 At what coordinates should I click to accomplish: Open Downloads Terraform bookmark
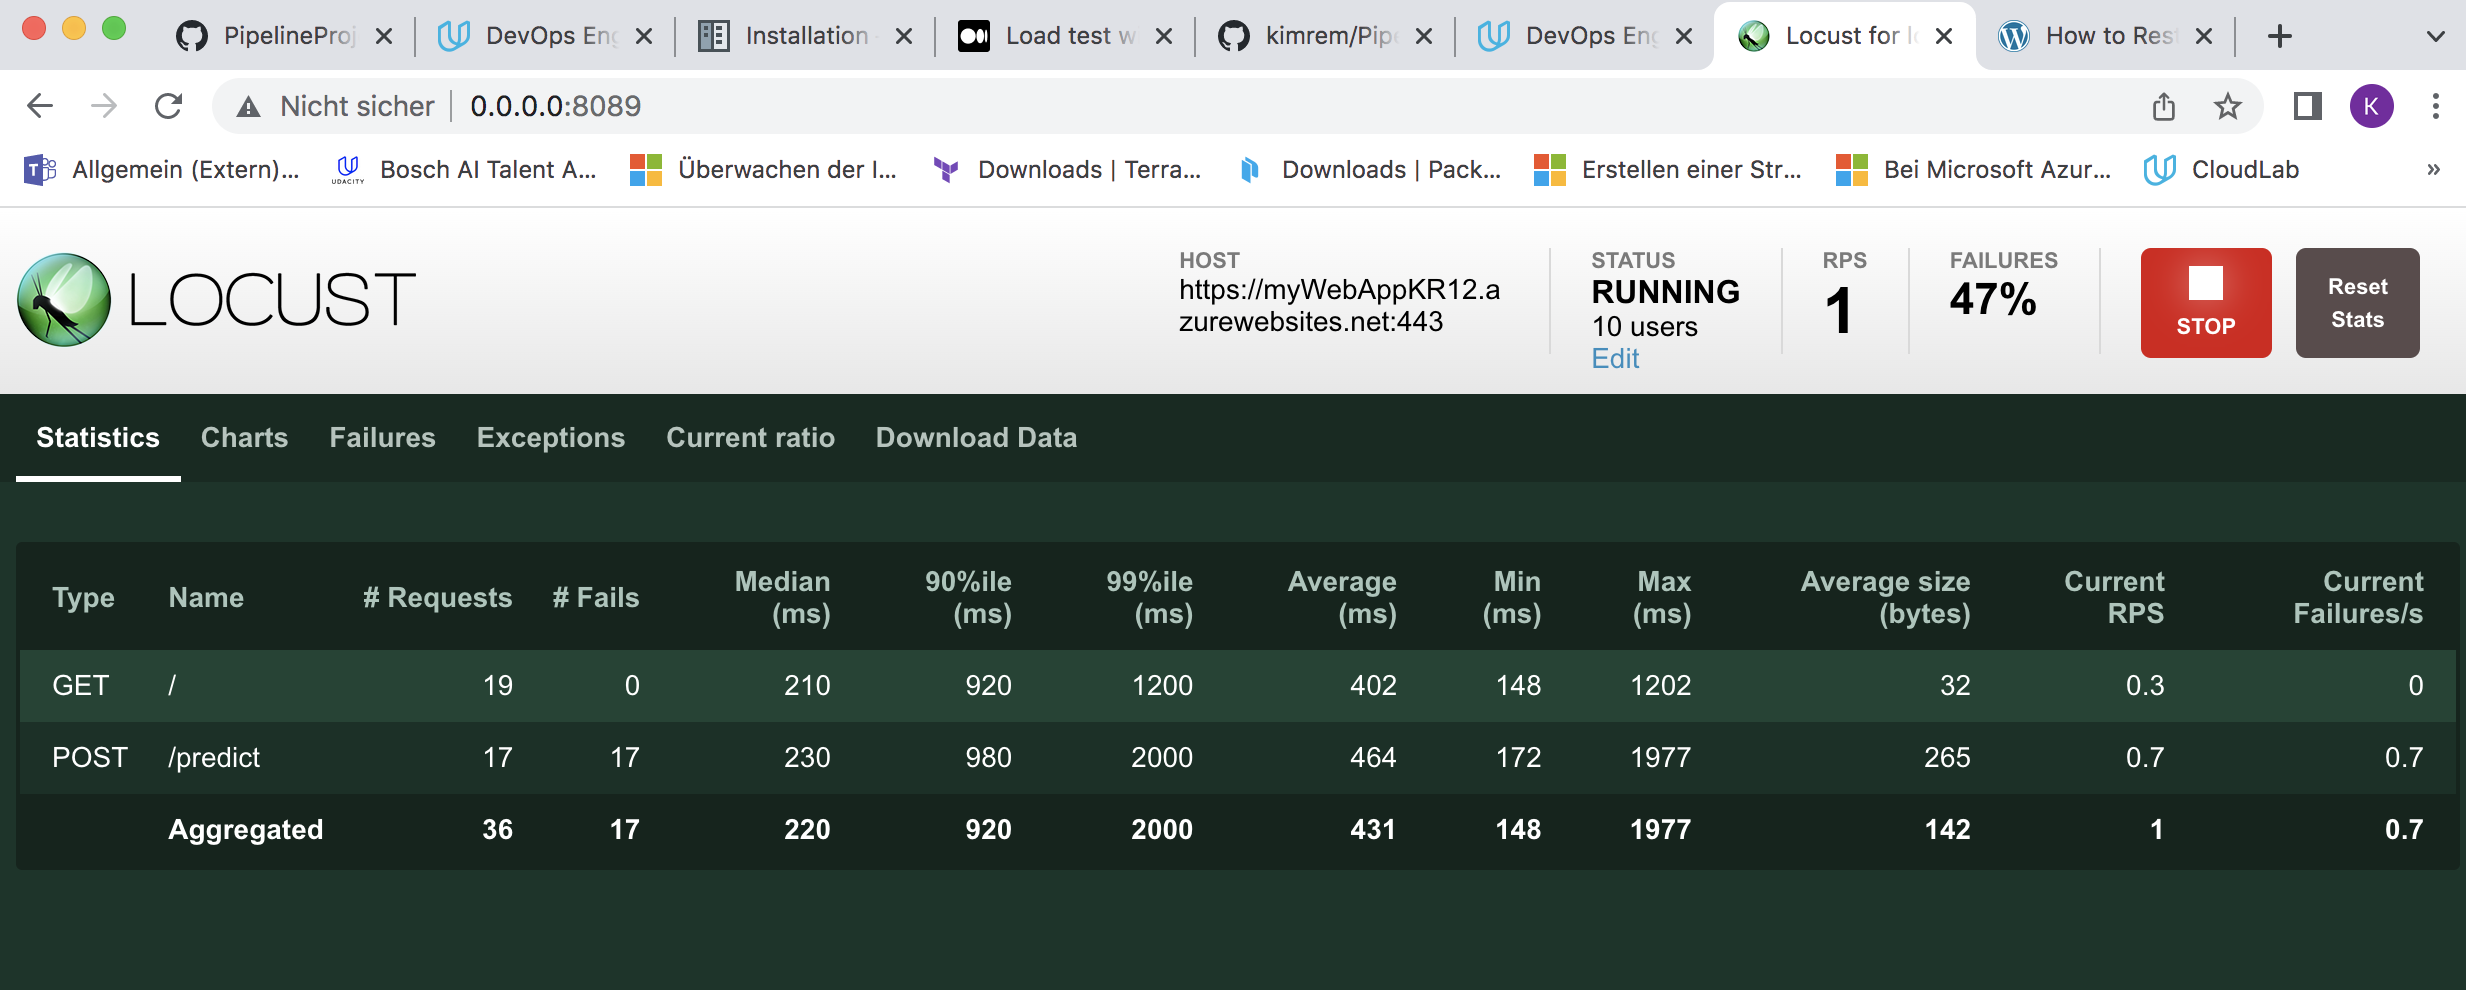[1066, 170]
